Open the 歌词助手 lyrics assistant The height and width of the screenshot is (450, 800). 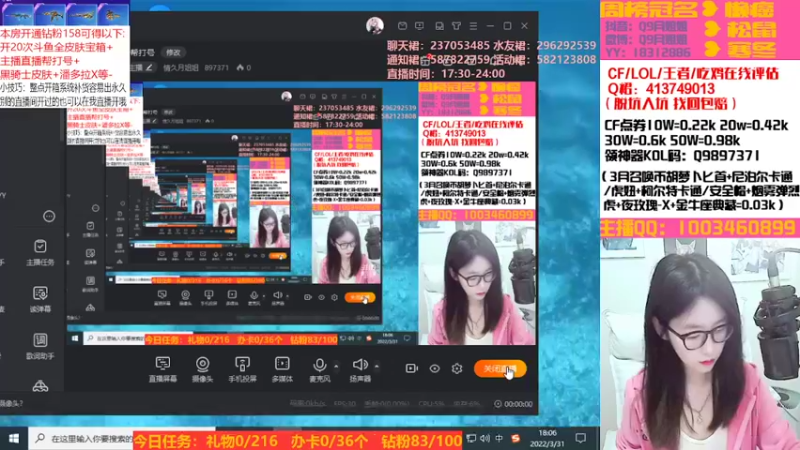(x=40, y=346)
